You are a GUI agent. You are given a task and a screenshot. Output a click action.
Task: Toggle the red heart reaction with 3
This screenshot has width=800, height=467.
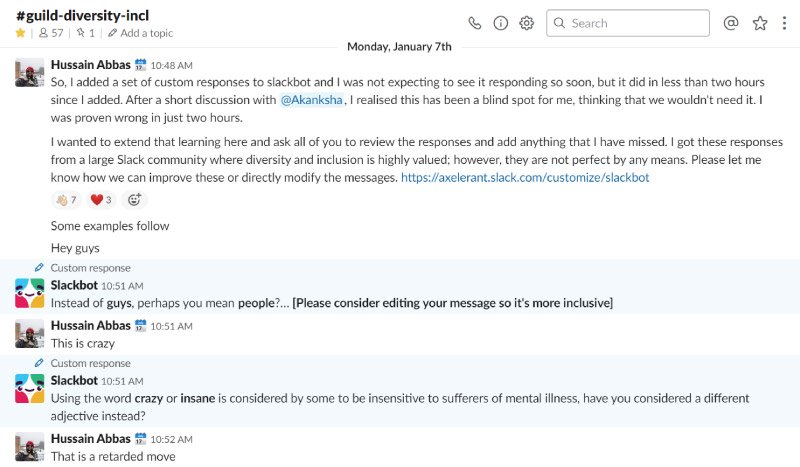click(101, 200)
